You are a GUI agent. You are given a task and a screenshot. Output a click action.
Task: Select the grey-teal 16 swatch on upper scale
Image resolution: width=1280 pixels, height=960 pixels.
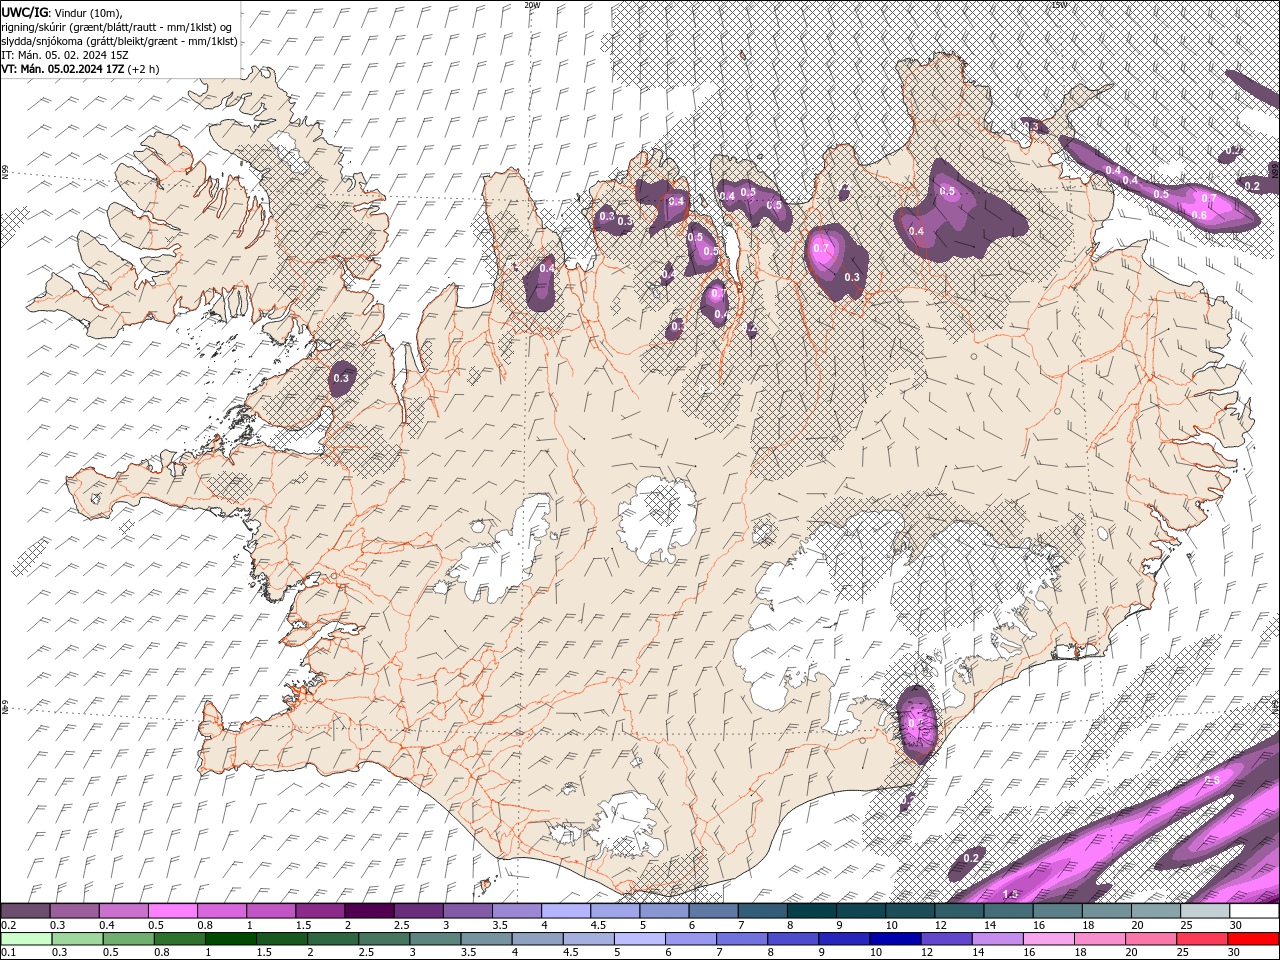(x=1057, y=911)
